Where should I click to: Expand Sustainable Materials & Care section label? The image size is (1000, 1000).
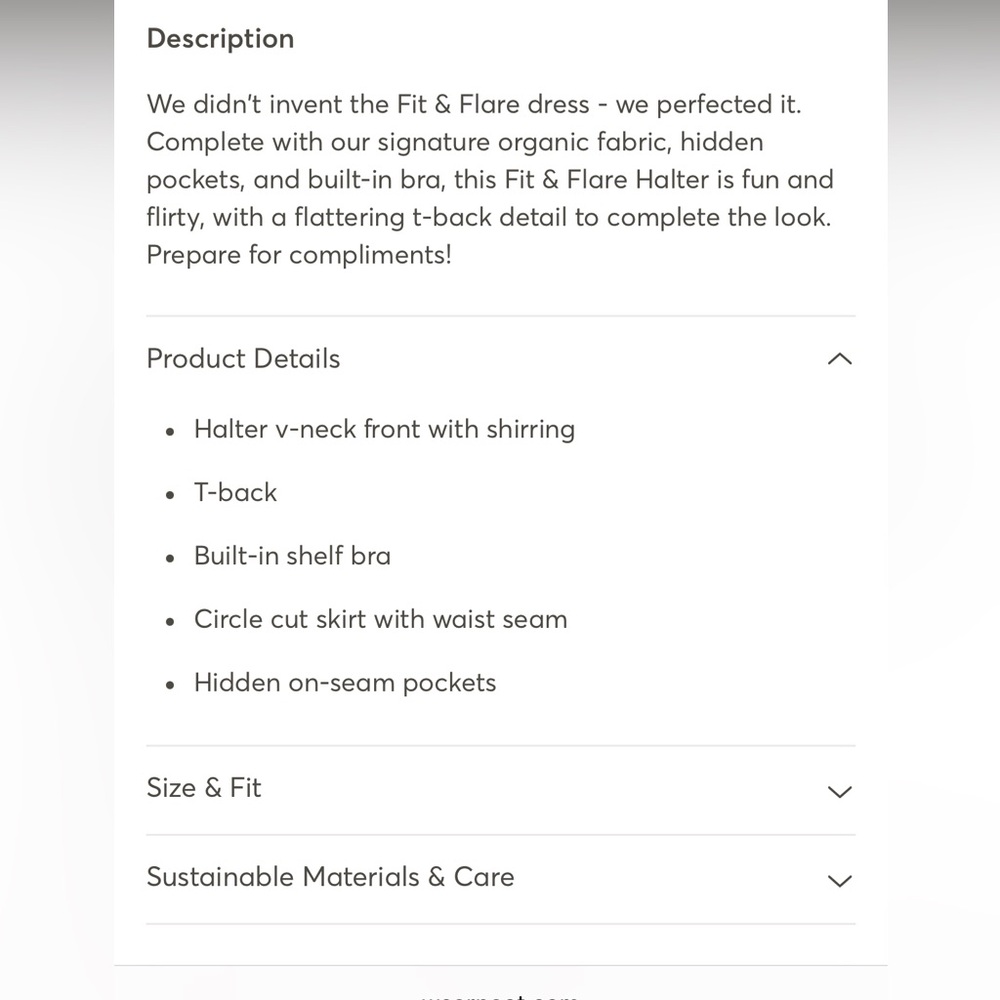point(330,877)
